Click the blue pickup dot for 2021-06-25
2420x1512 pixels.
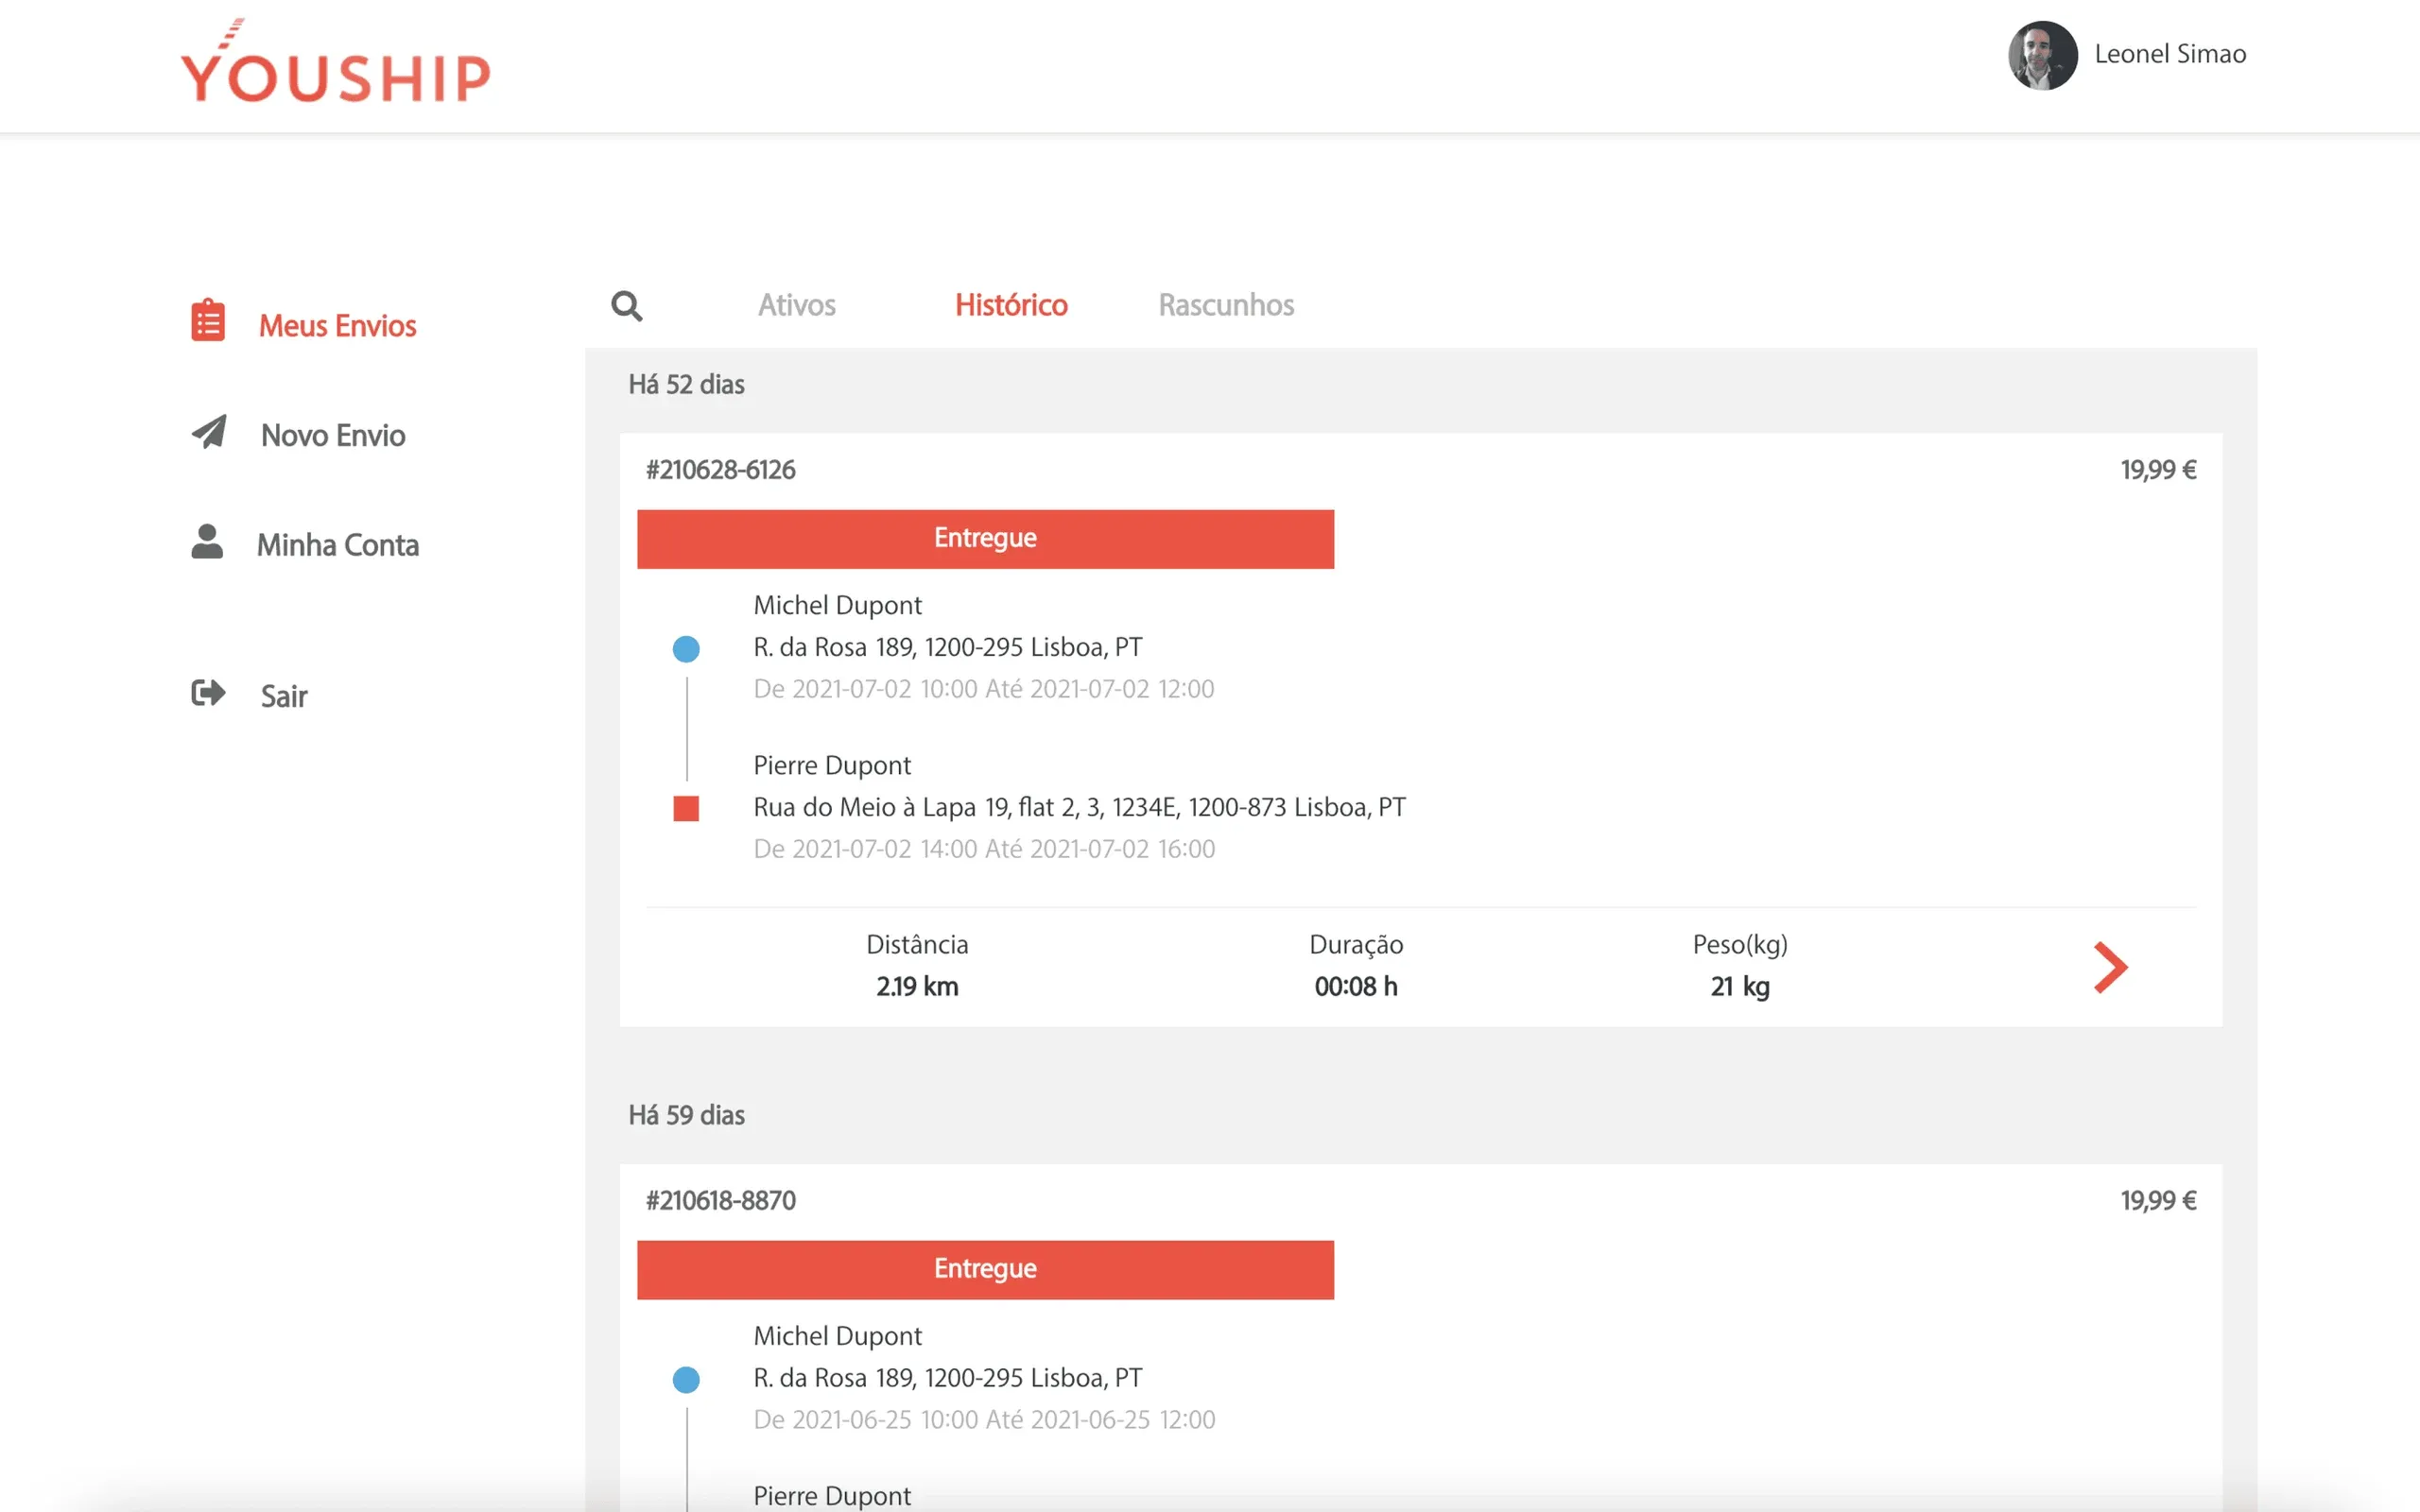[x=686, y=1380]
